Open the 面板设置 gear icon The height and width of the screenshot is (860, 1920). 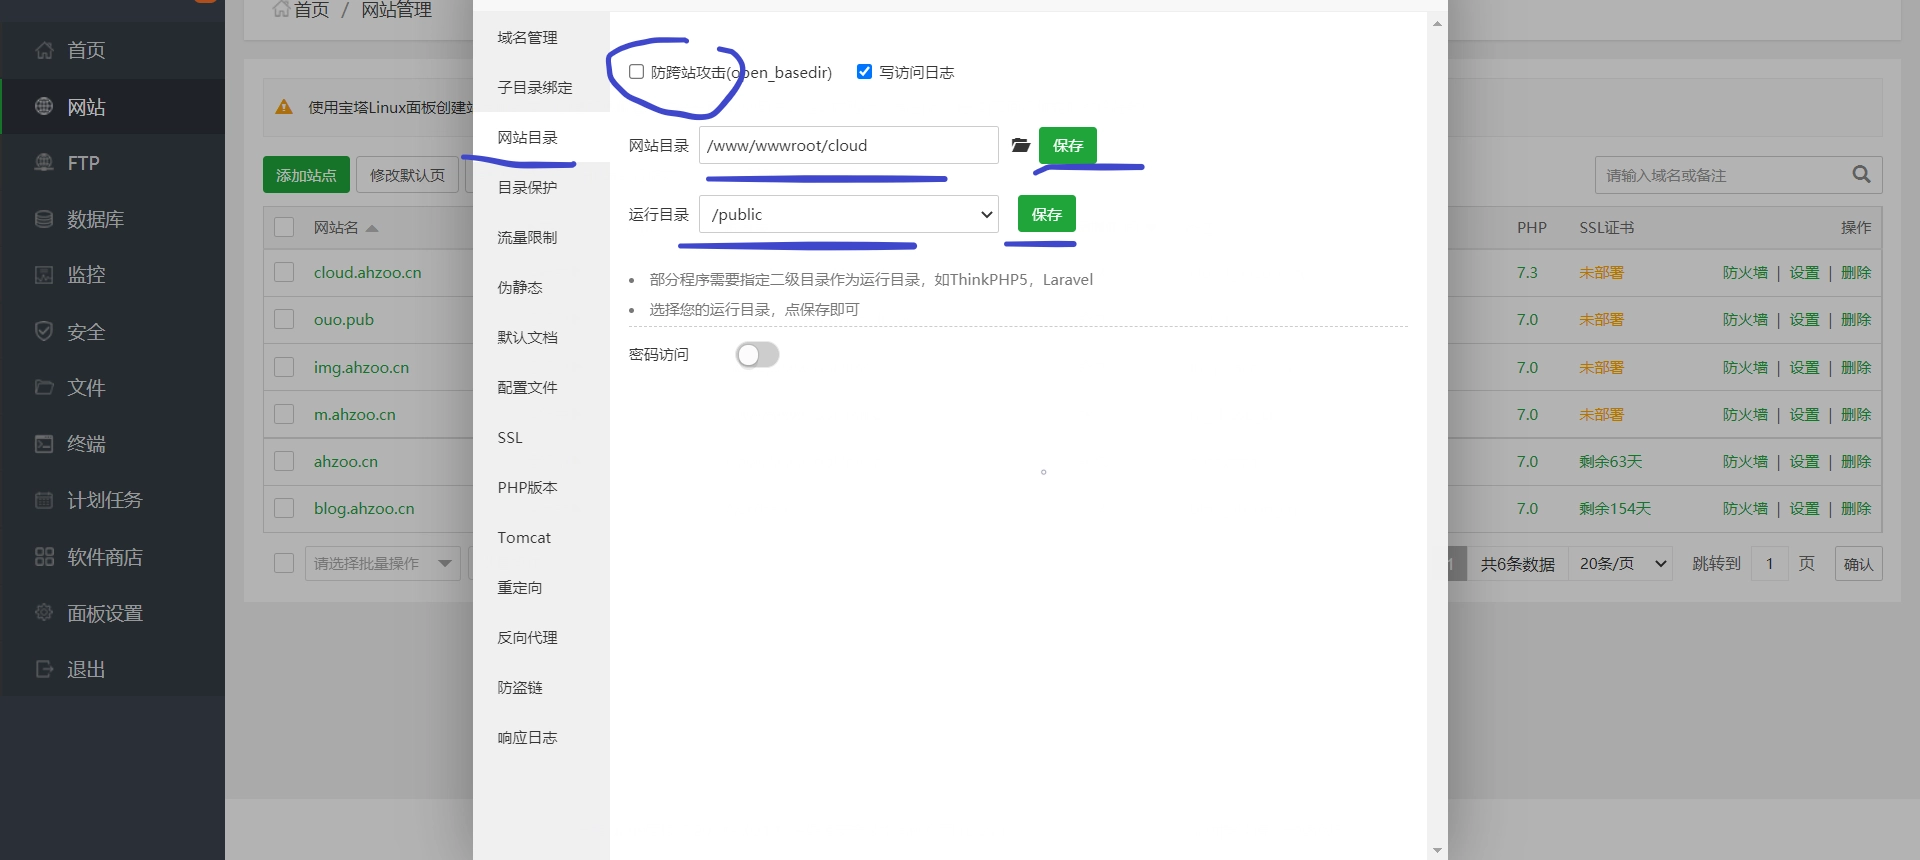(x=44, y=612)
